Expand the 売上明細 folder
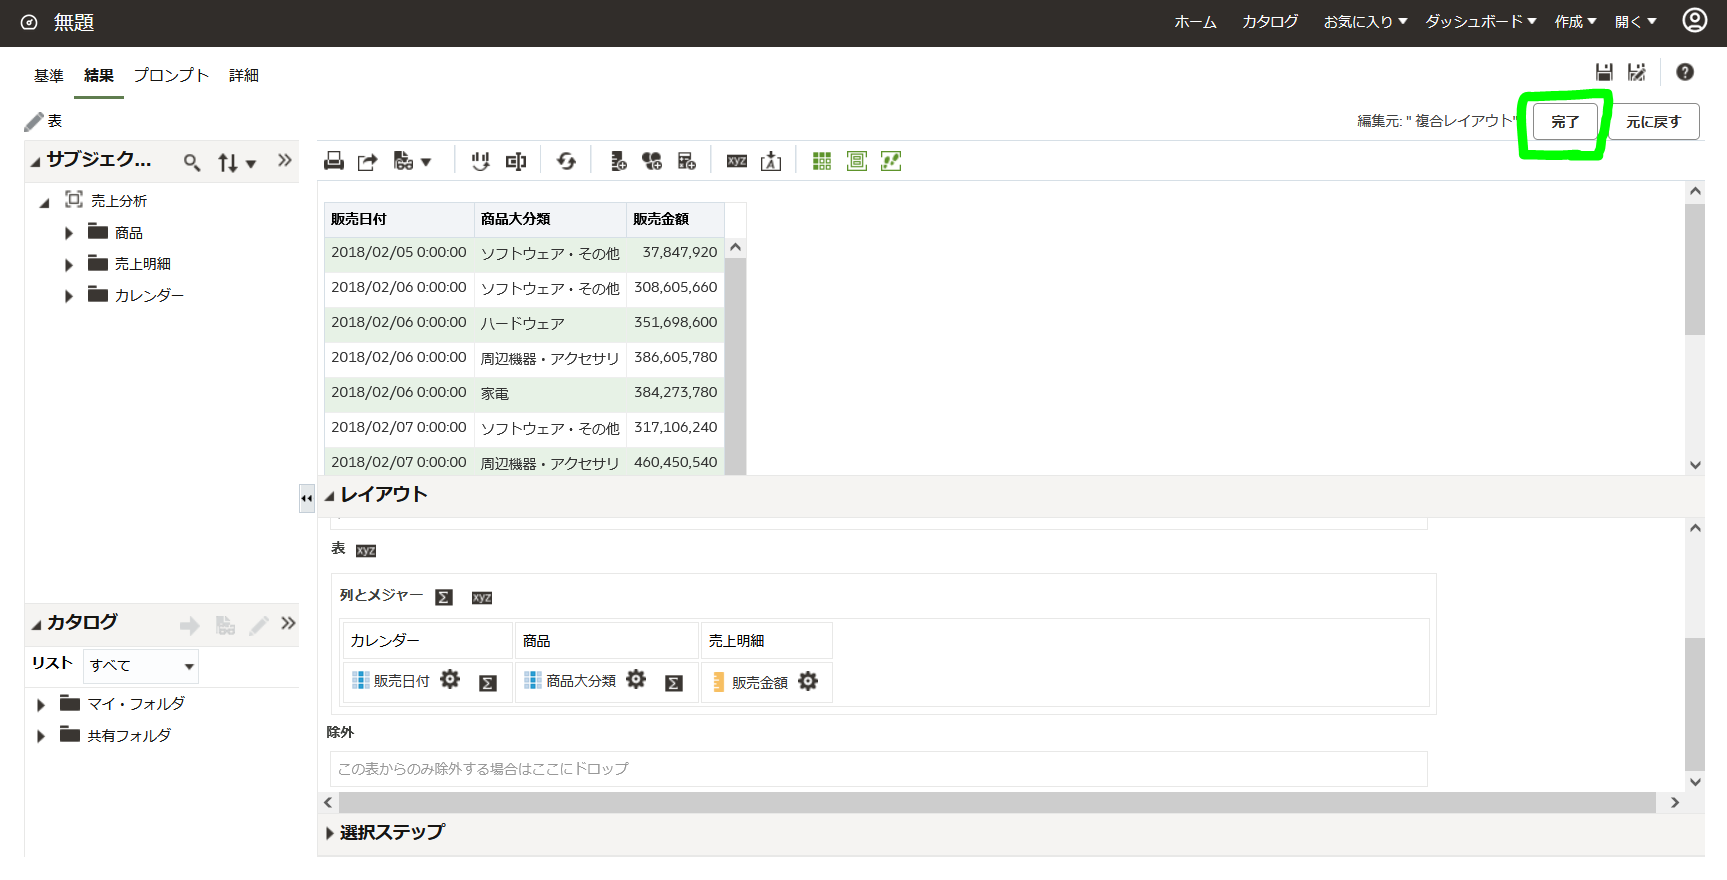The height and width of the screenshot is (880, 1727). click(69, 265)
